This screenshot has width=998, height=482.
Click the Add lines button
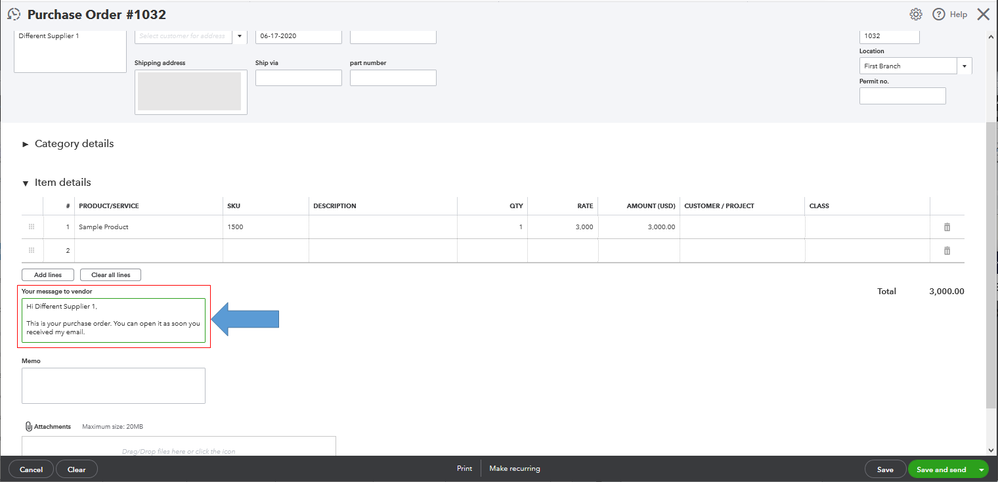48,275
